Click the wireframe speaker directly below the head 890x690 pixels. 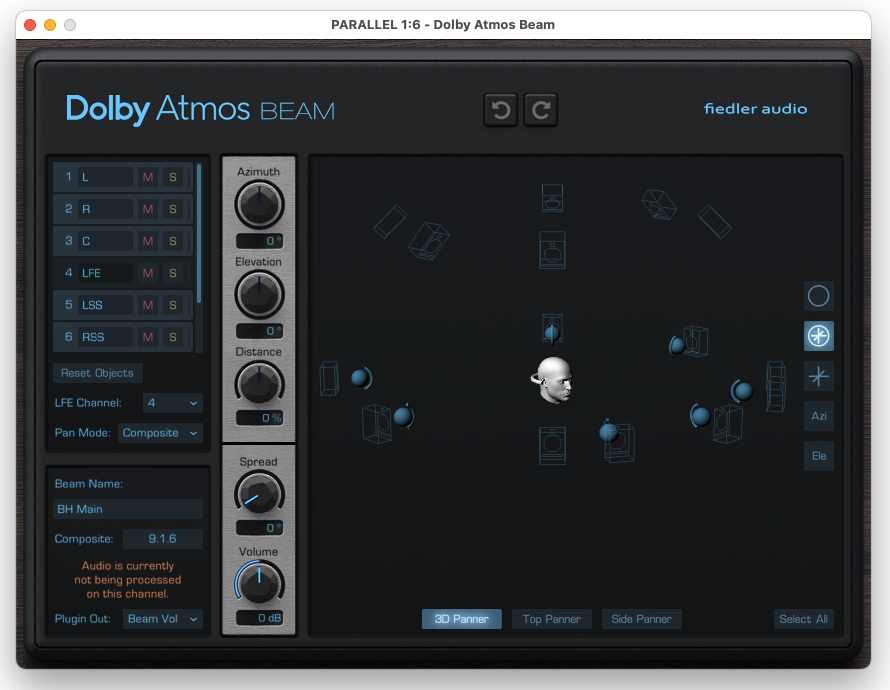552,445
